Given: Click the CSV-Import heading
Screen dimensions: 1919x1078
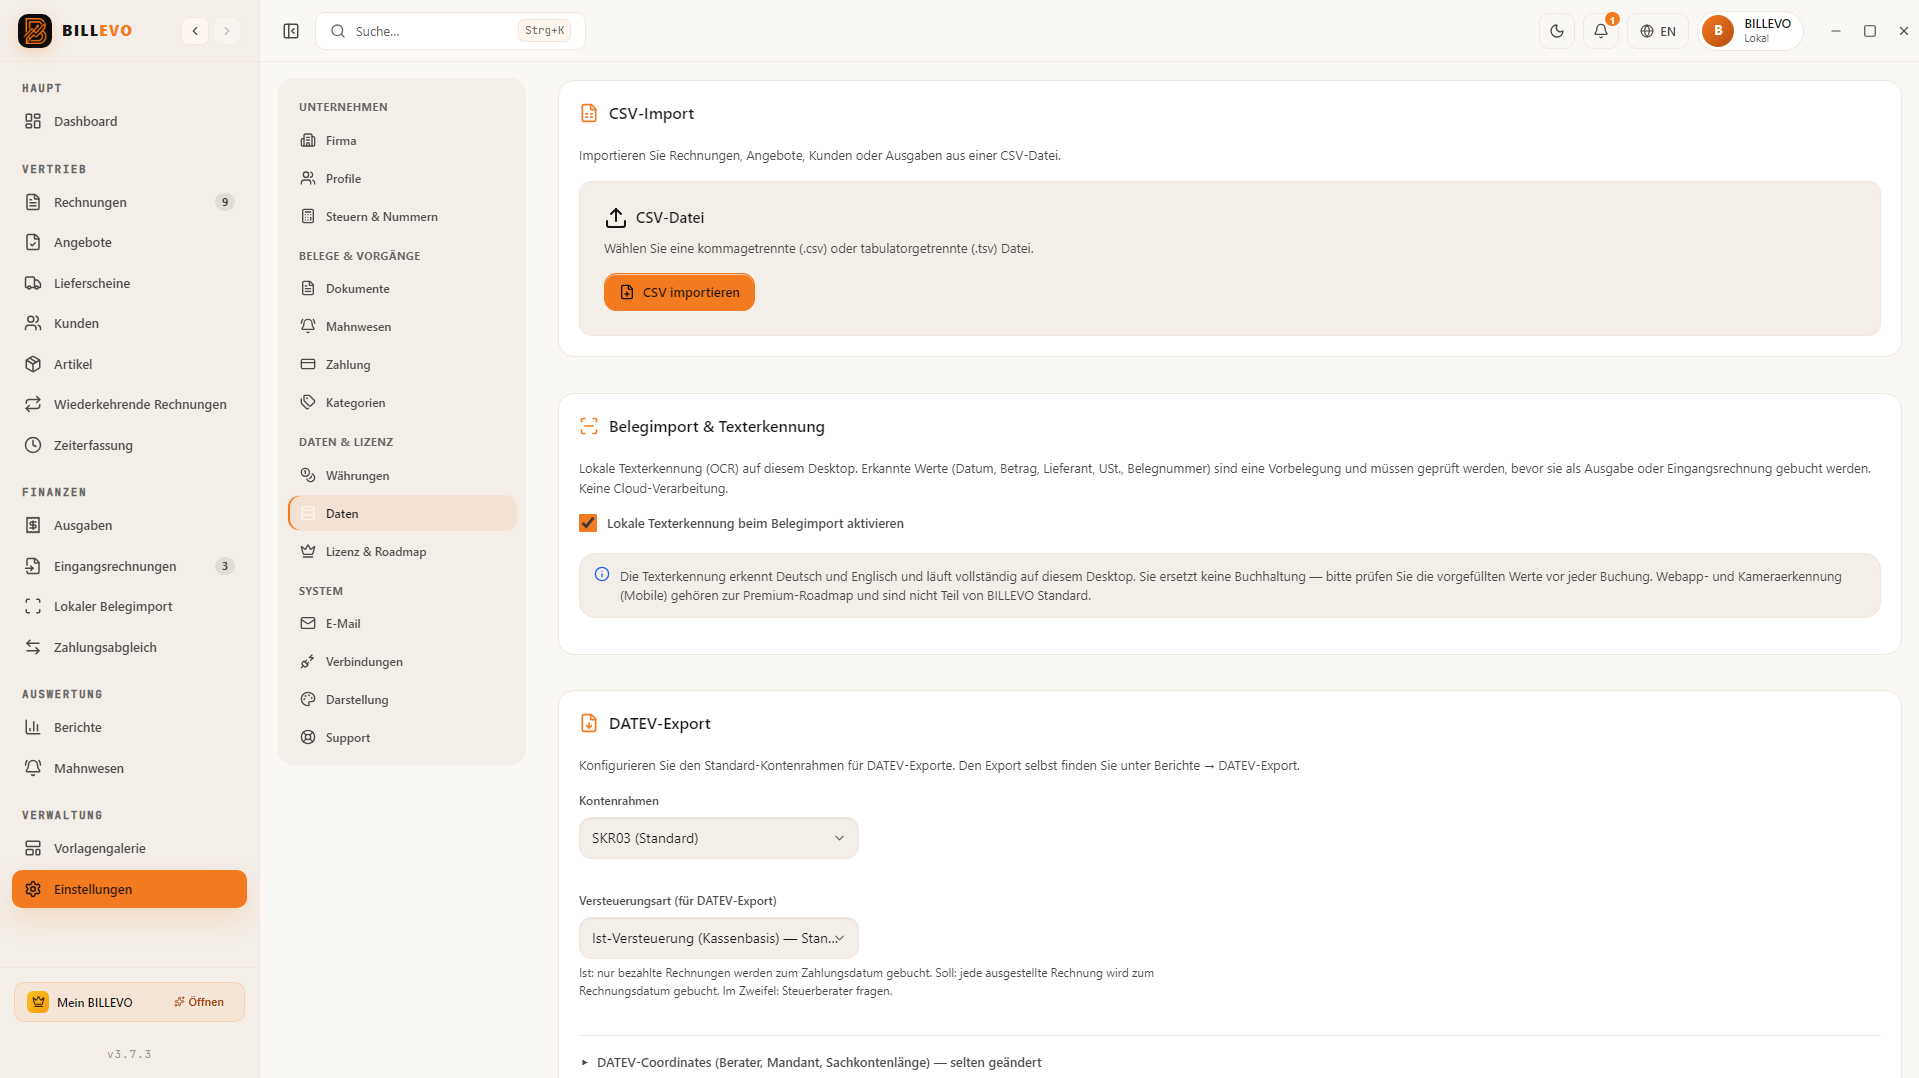Looking at the screenshot, I should [651, 113].
